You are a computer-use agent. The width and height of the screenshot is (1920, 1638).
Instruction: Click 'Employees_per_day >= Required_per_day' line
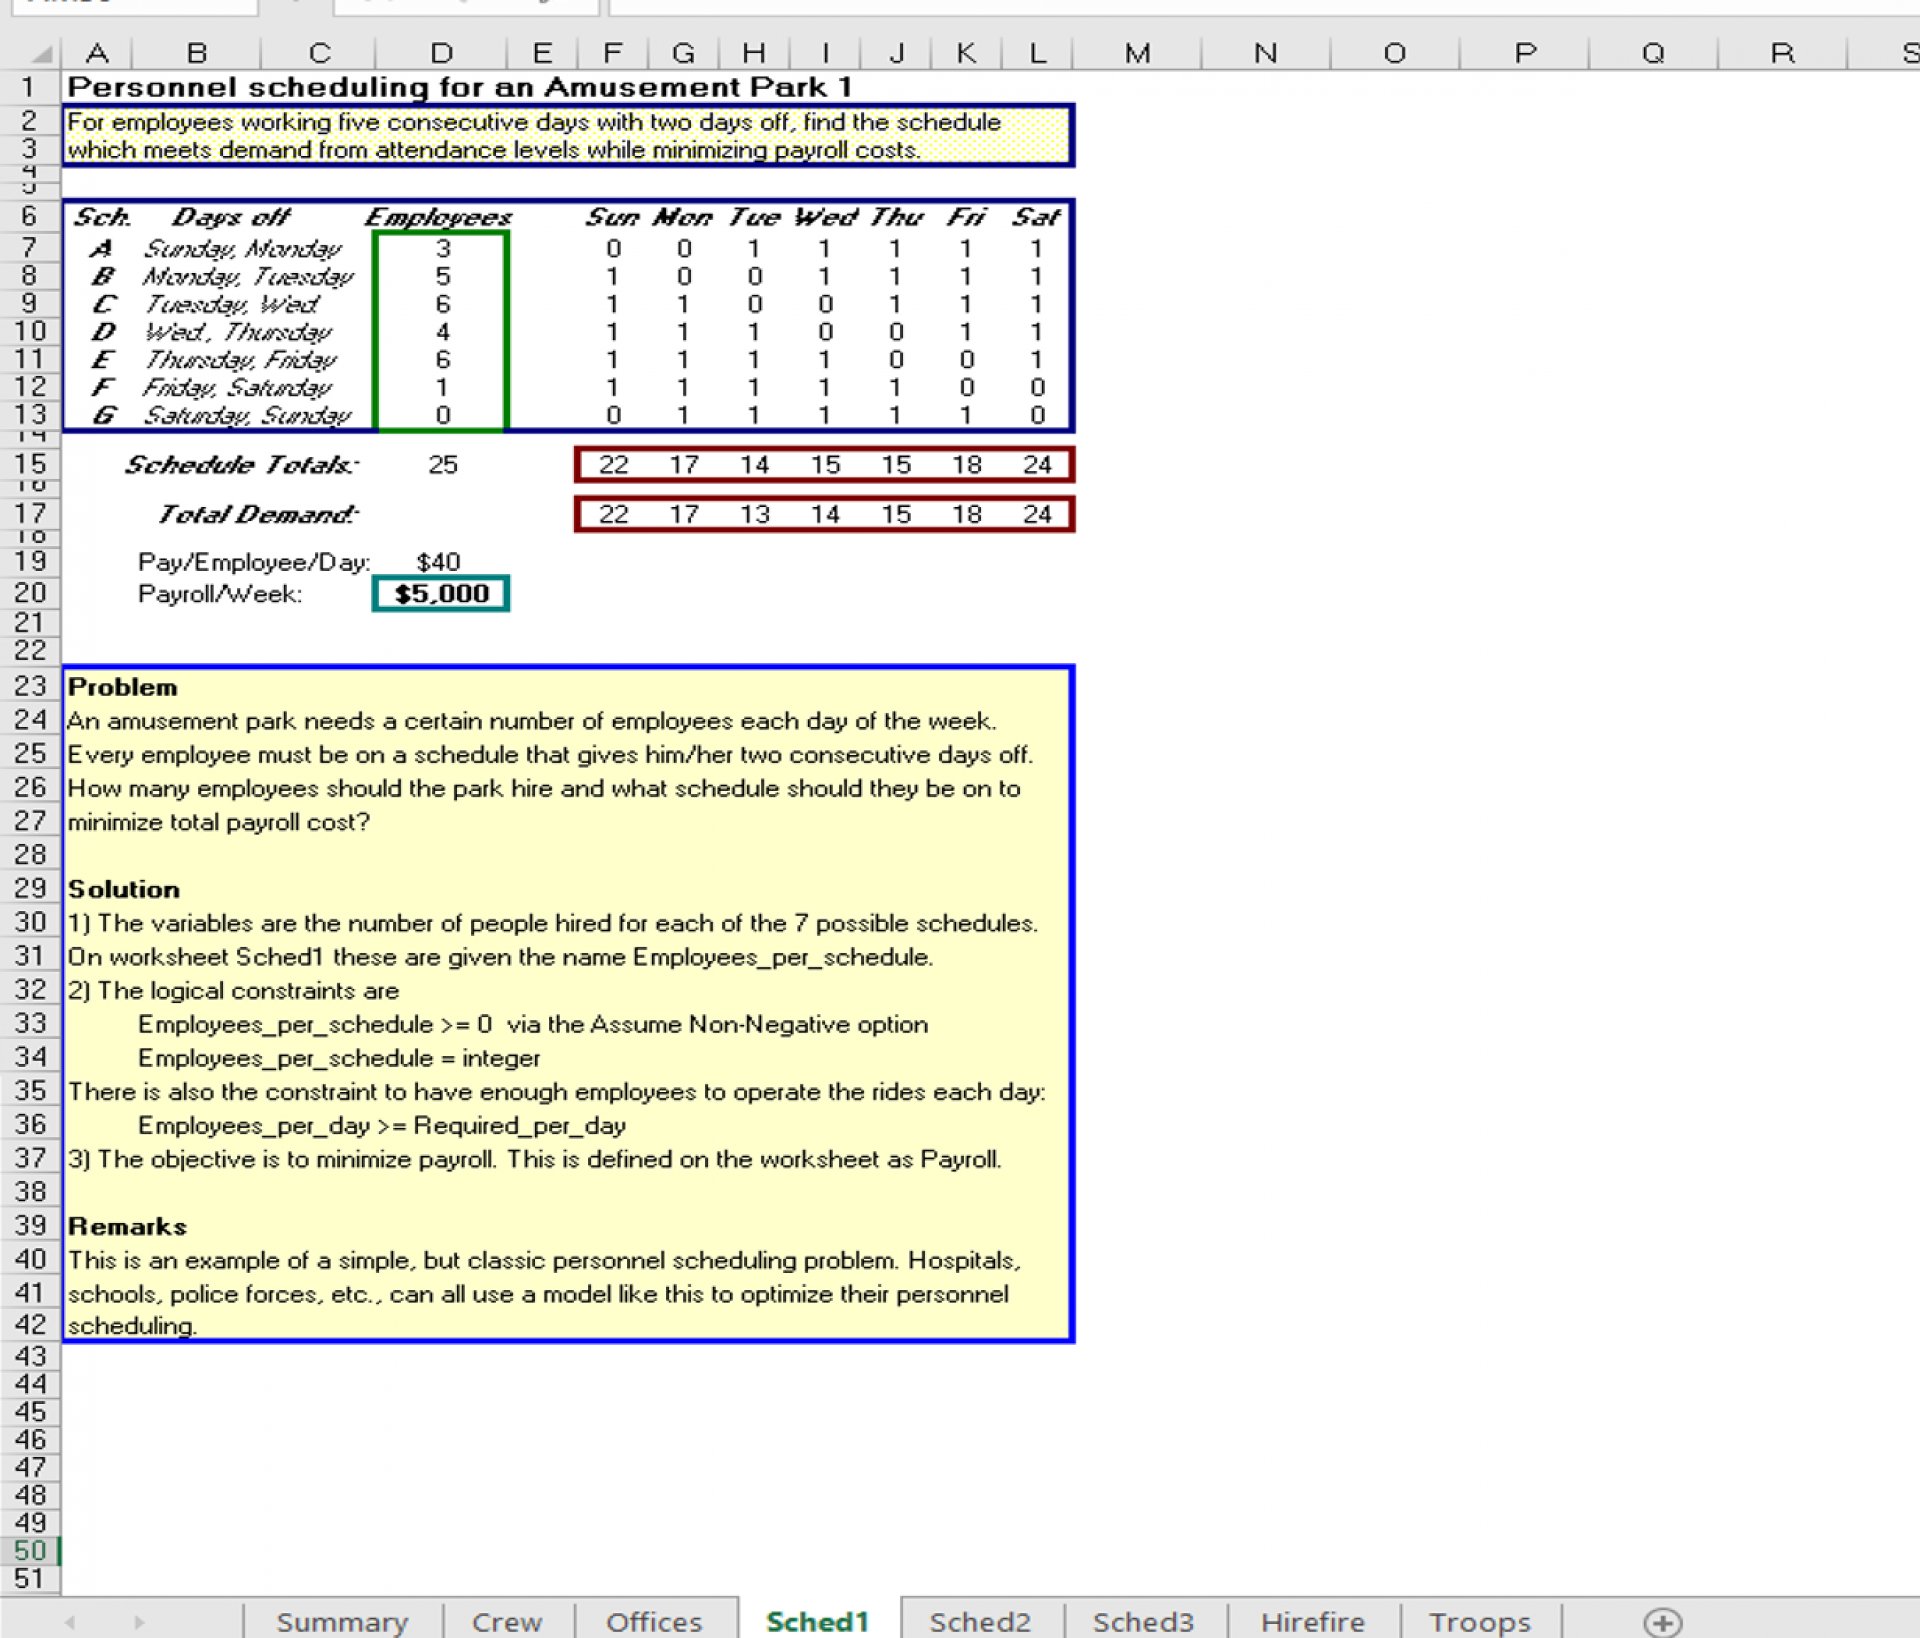(382, 1125)
